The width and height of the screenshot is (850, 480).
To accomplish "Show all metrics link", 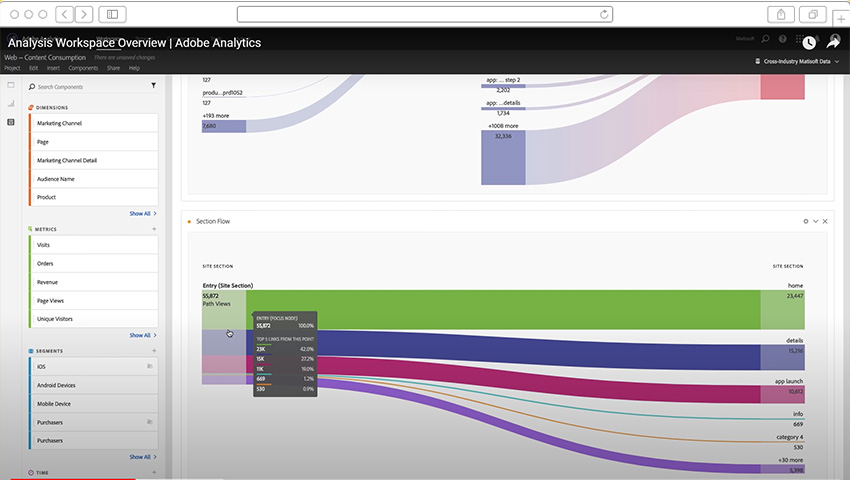I will [143, 335].
